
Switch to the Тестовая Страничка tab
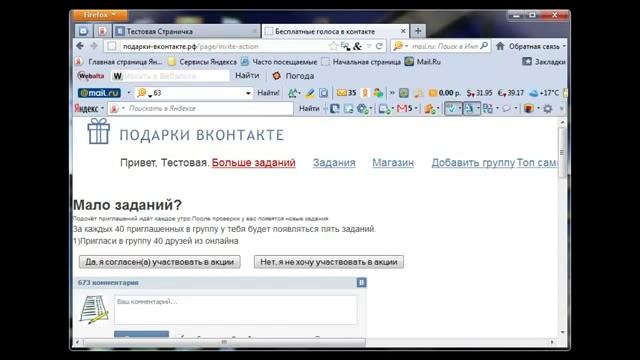coord(187,31)
